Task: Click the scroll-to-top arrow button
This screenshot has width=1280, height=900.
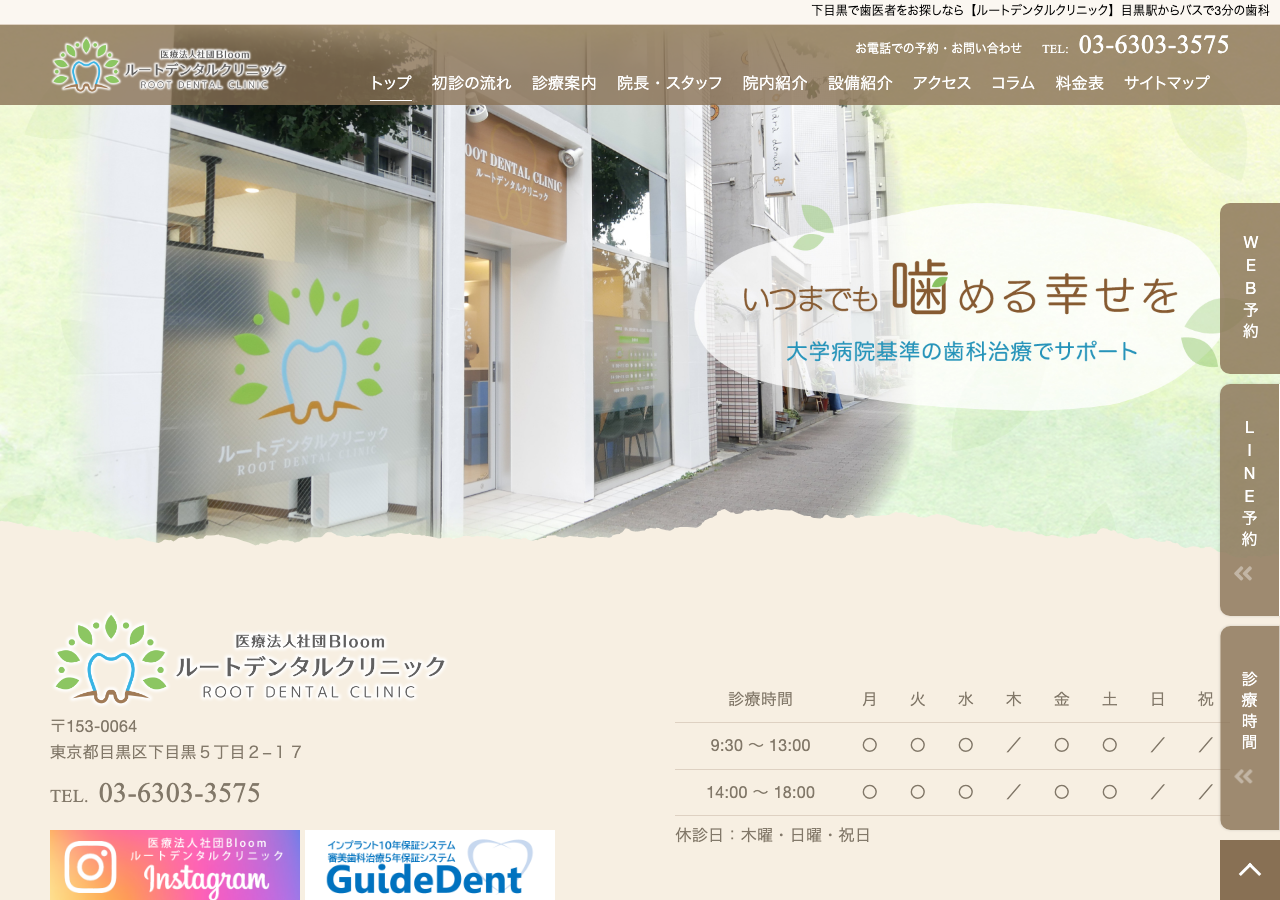Action: [x=1250, y=870]
